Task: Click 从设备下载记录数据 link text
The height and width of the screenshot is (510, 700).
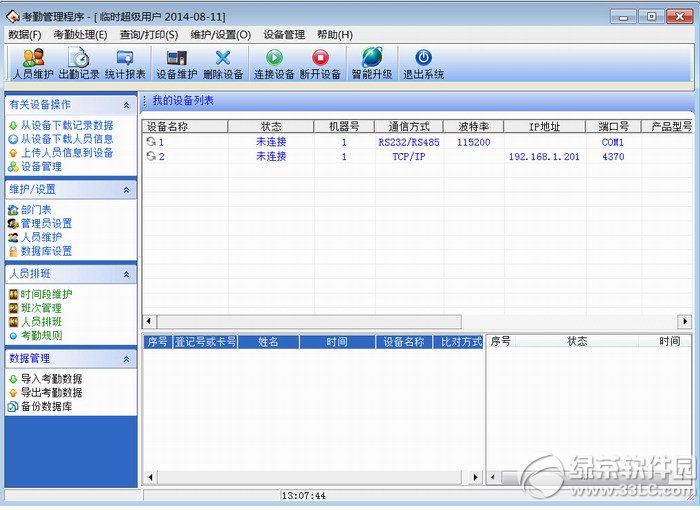Action: [x=67, y=125]
